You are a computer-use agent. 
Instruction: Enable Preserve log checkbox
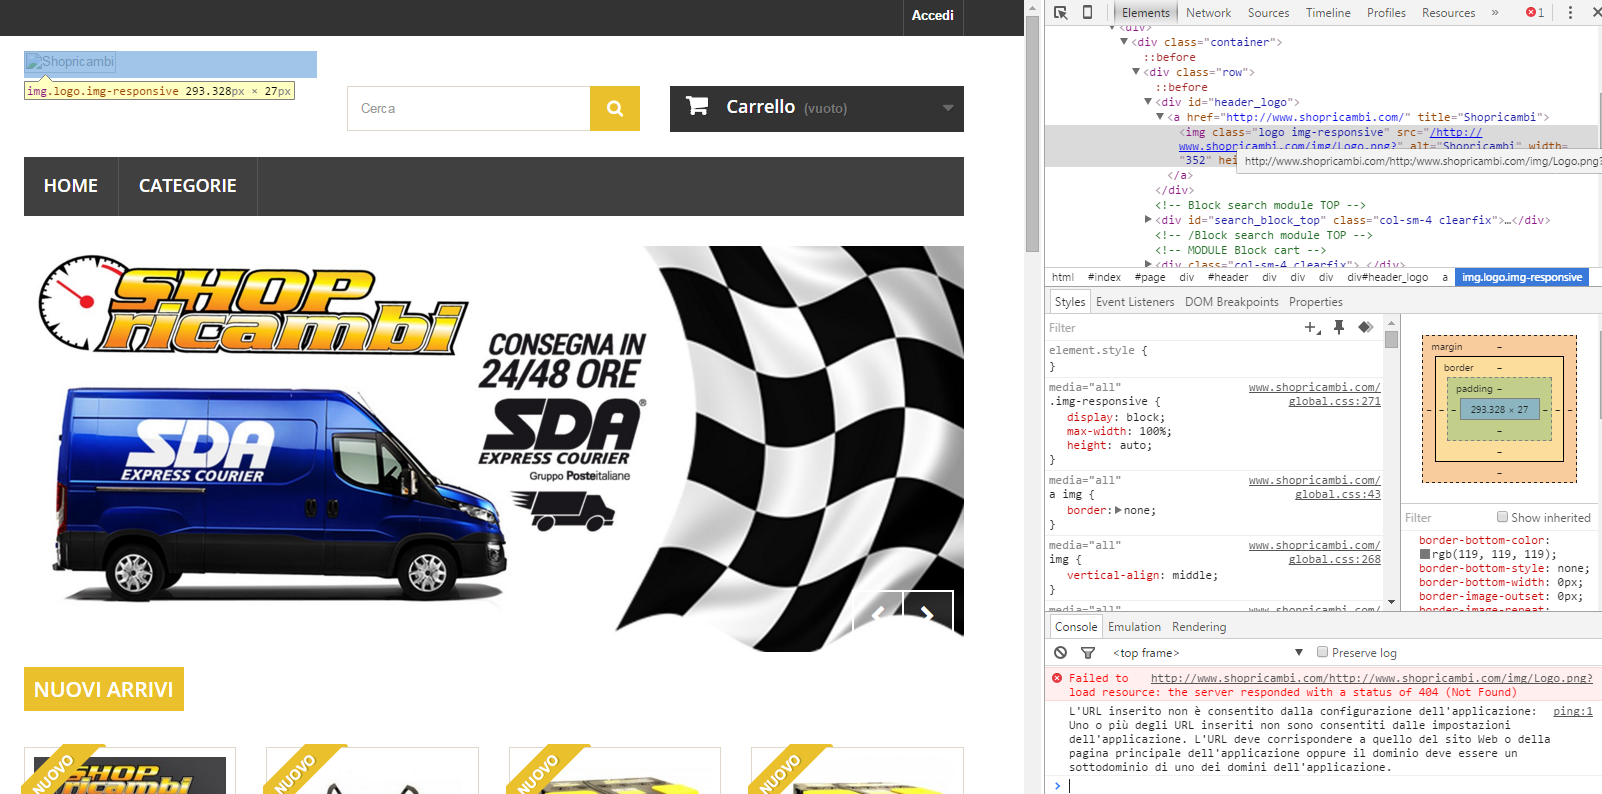(x=1322, y=652)
